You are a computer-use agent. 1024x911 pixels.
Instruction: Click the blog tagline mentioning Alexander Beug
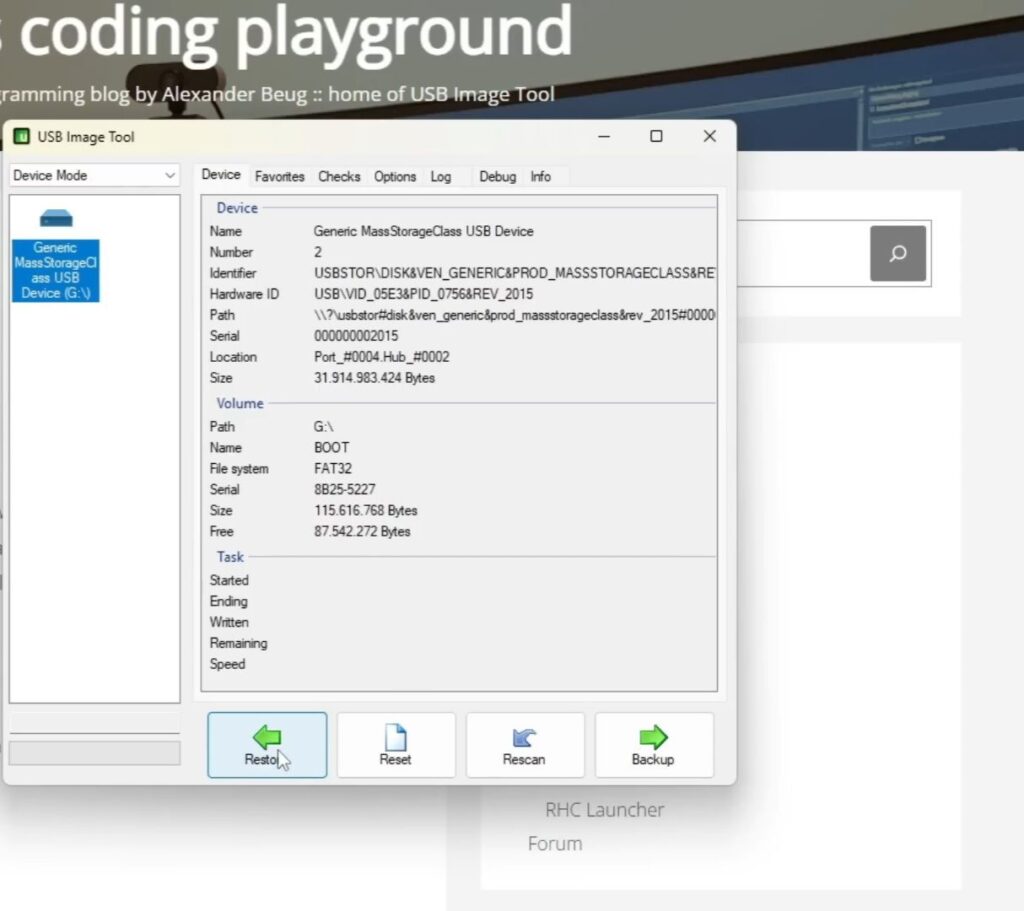point(278,94)
